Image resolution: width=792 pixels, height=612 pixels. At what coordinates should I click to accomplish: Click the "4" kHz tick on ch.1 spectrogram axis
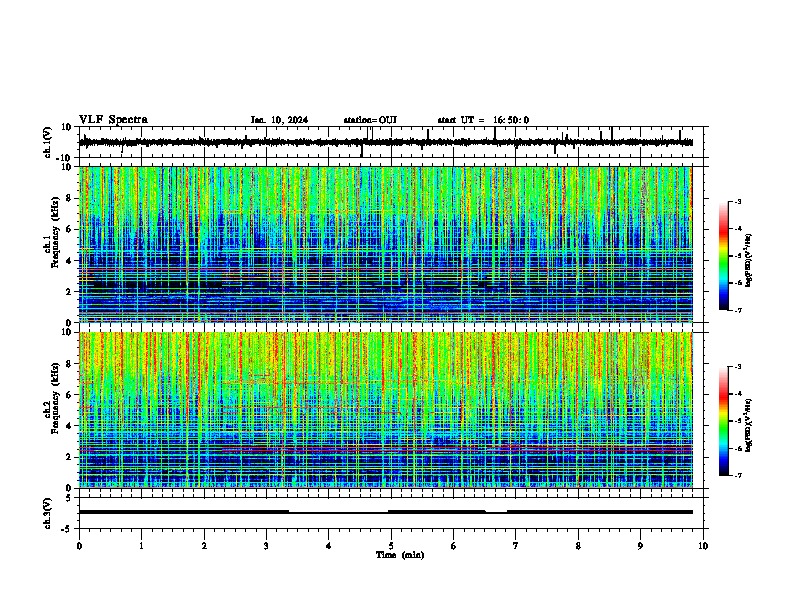tap(69, 261)
